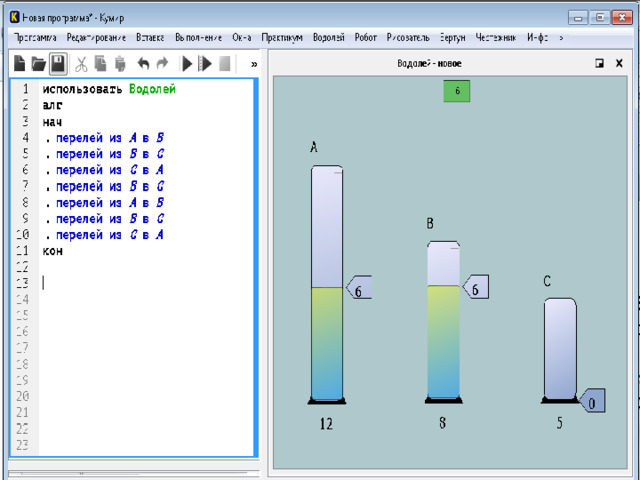Open the Водолей menu
Image resolution: width=640 pixels, height=480 pixels.
(328, 37)
